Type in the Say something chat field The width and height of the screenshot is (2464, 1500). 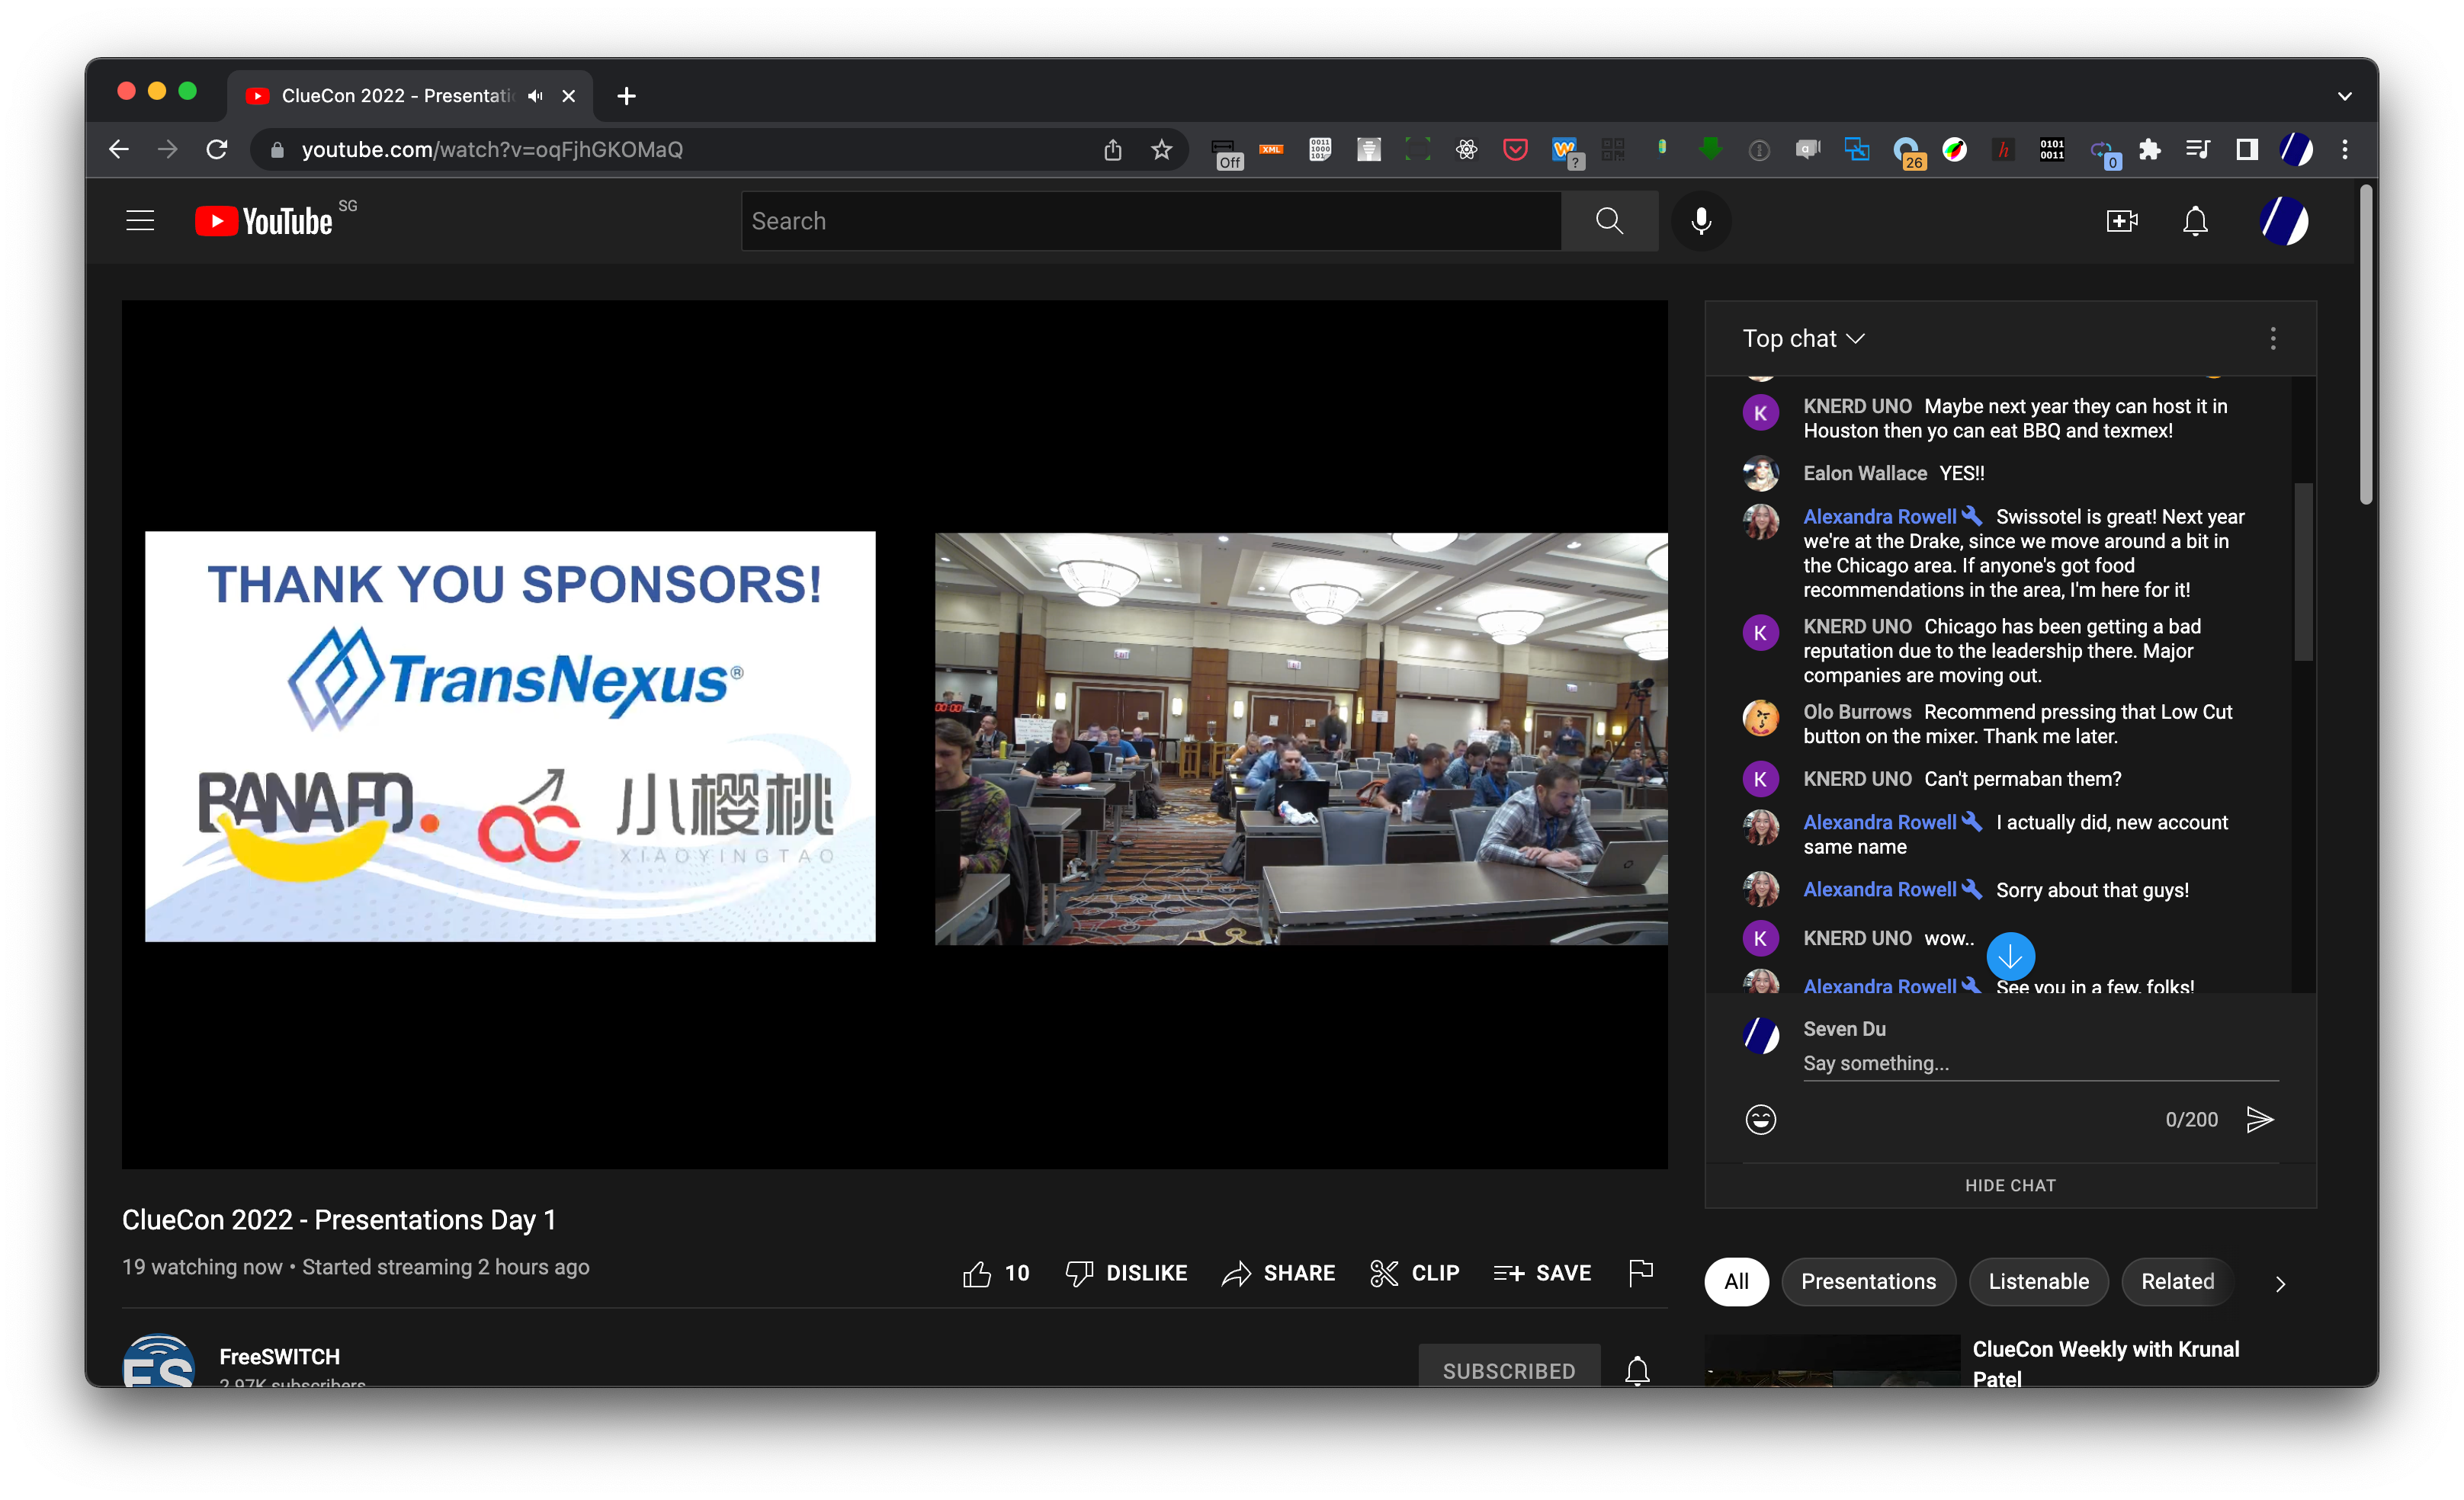click(2040, 1063)
